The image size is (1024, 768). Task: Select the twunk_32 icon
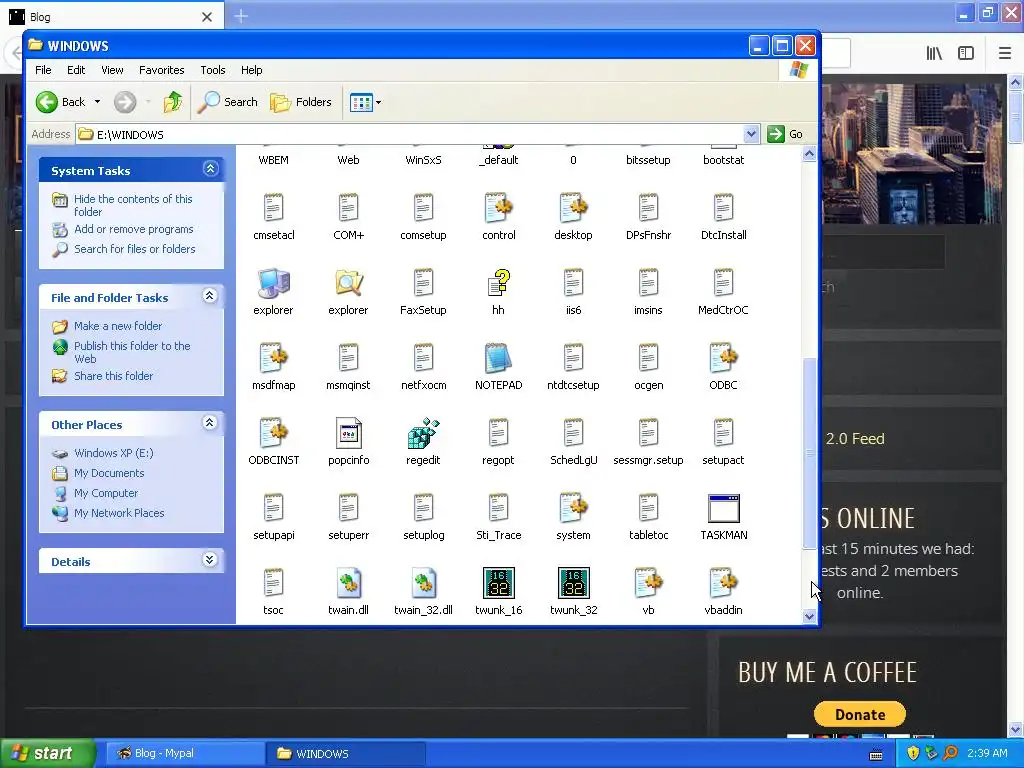point(573,583)
